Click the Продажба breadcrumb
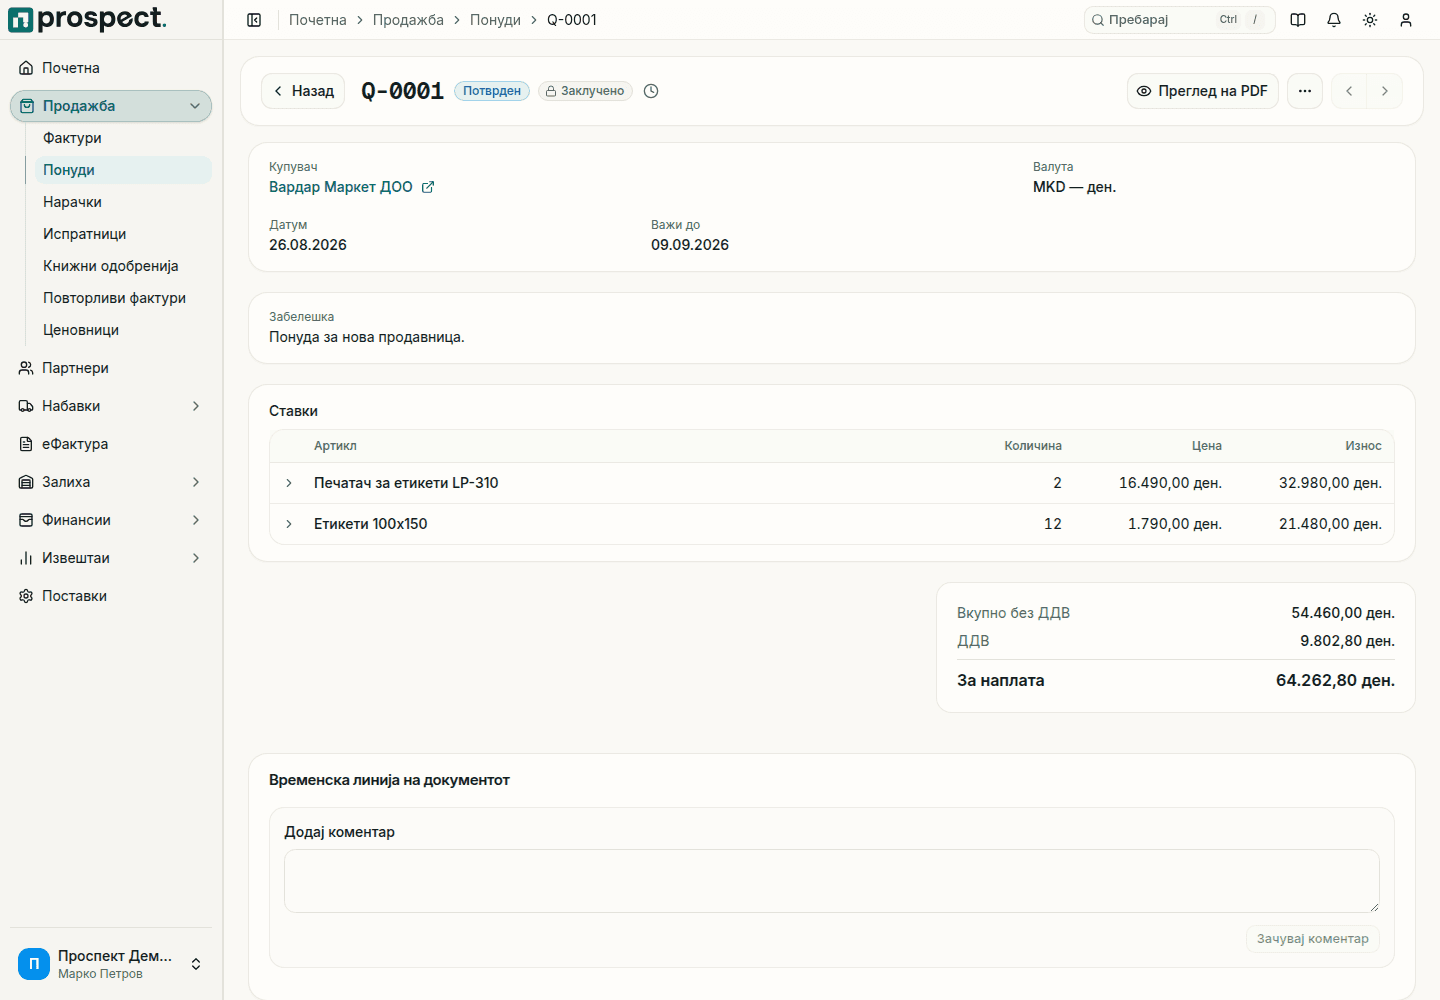This screenshot has width=1440, height=1000. coord(408,20)
